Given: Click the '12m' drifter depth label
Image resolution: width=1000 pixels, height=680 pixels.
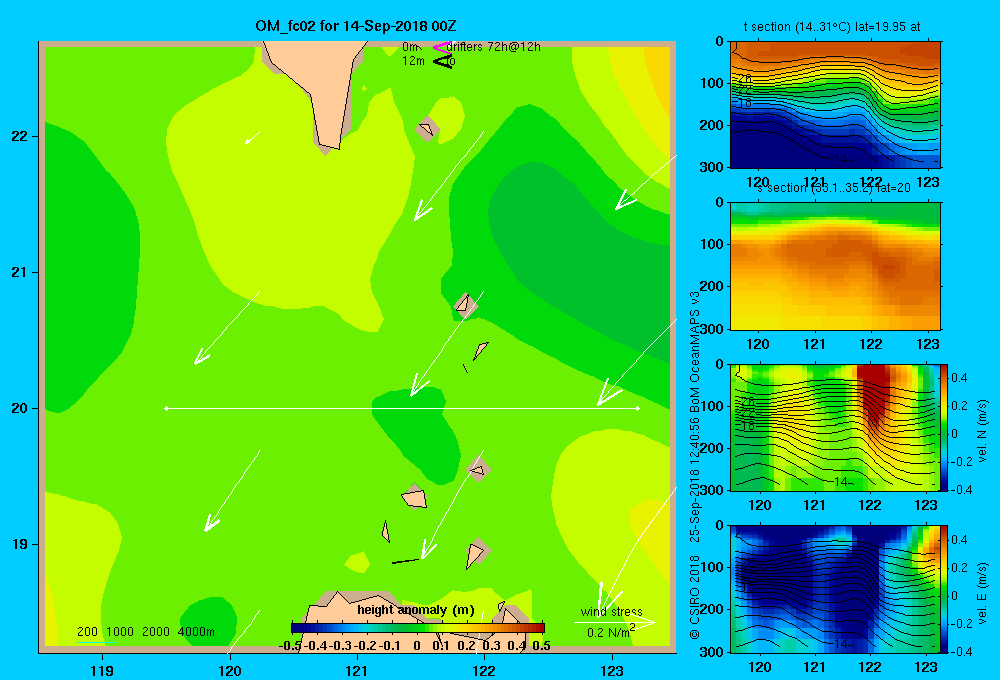Looking at the screenshot, I should [x=413, y=61].
